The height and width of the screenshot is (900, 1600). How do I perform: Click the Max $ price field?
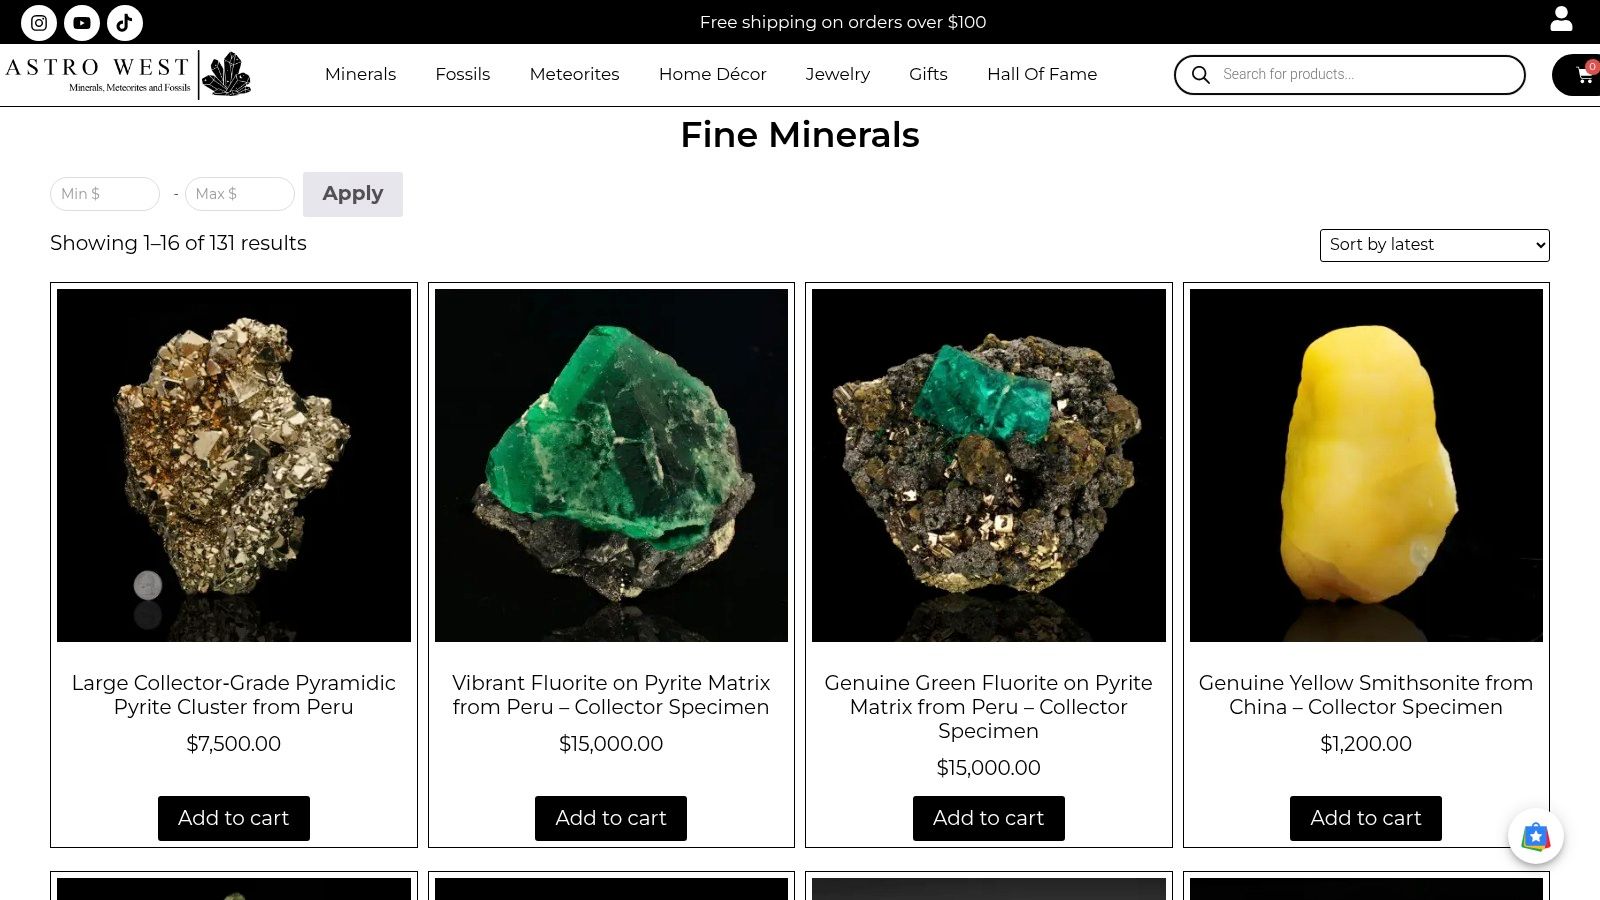(x=240, y=194)
